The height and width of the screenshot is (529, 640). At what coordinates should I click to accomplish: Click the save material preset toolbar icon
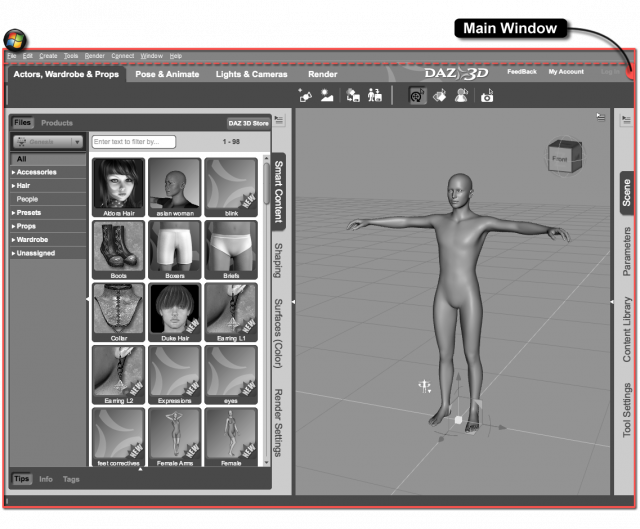pos(353,96)
